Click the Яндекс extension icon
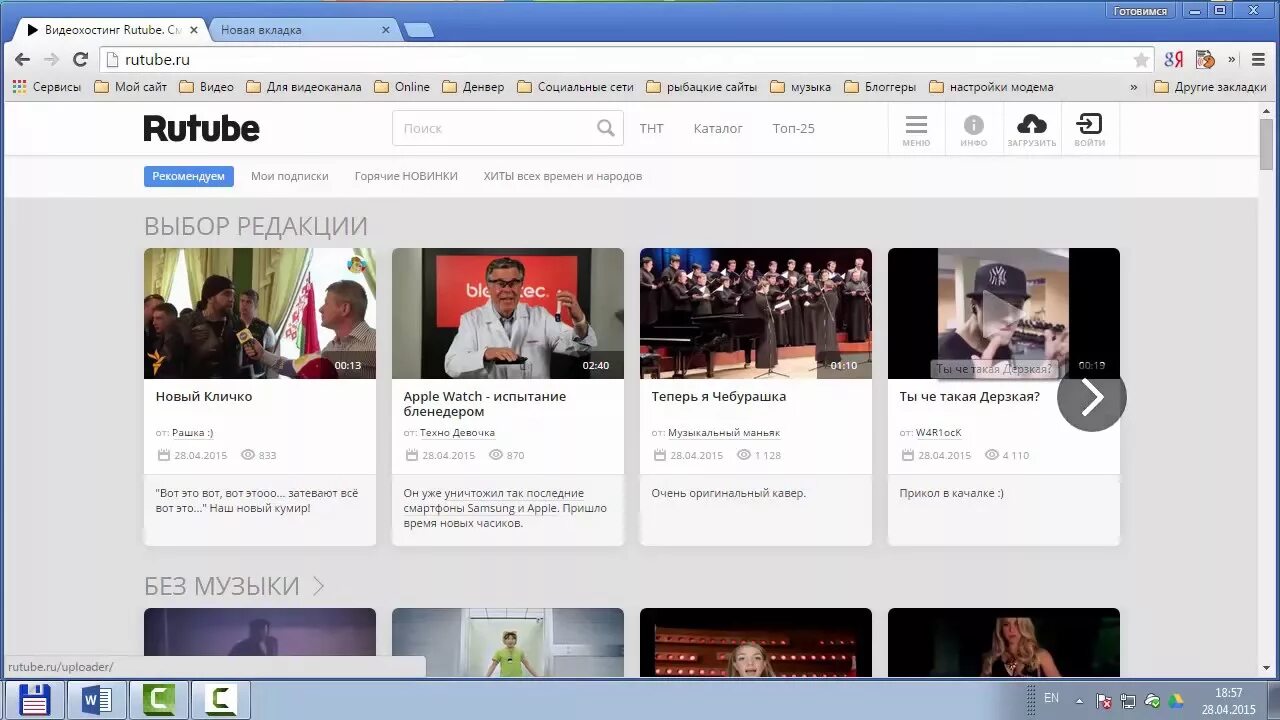1280x720 pixels. (1174, 60)
